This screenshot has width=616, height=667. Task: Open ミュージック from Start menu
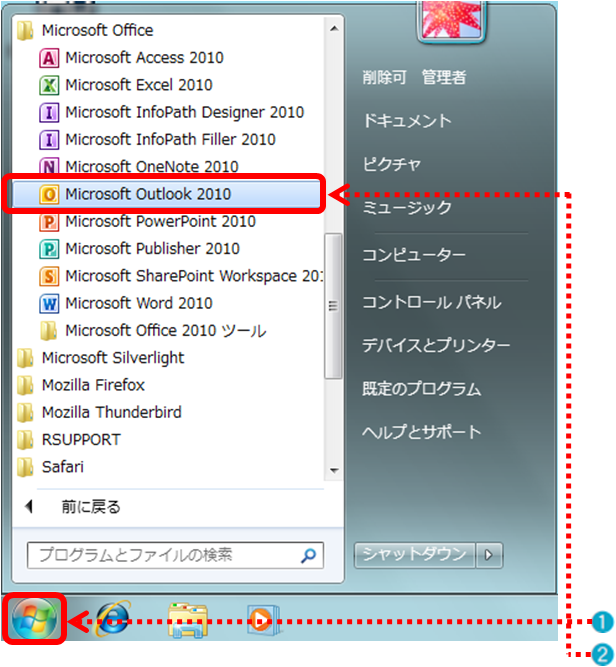[x=407, y=208]
